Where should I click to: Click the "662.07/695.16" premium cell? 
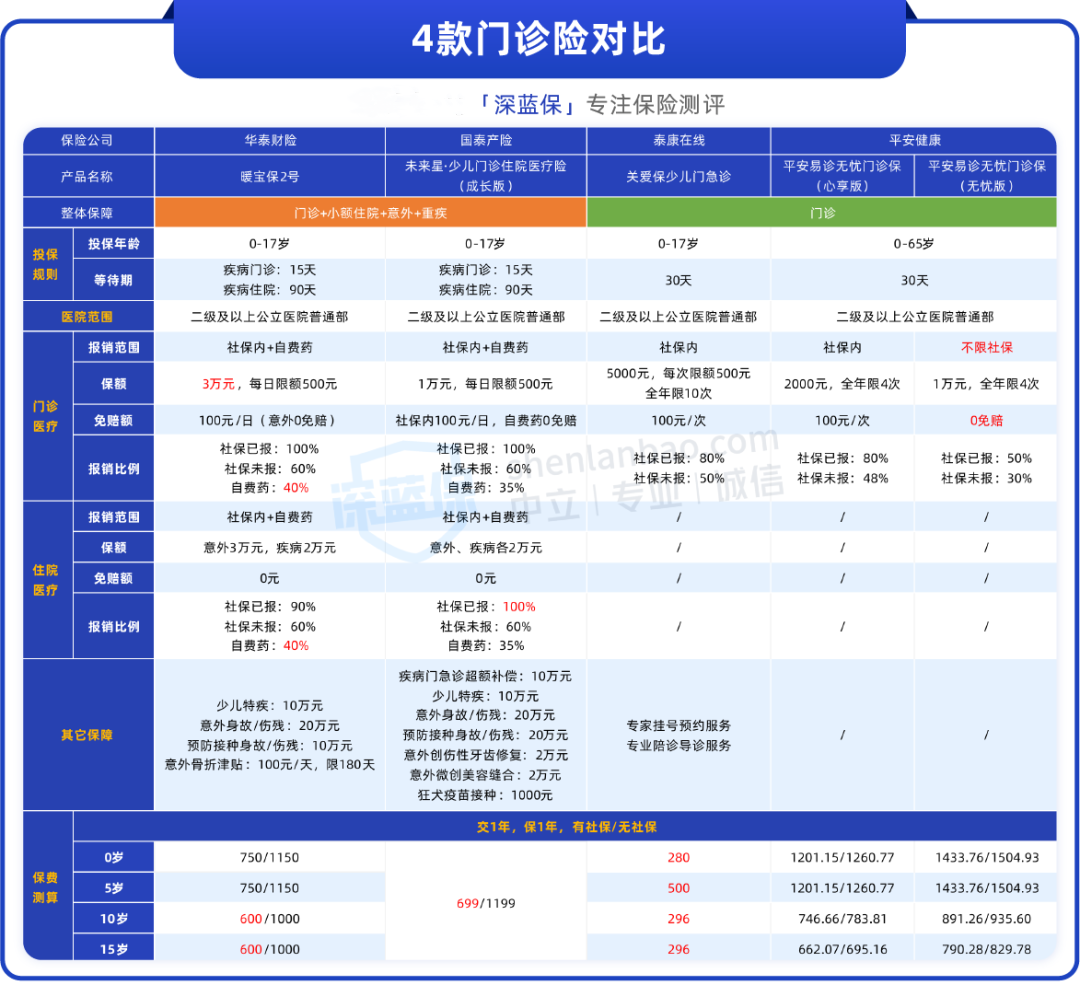pos(842,949)
